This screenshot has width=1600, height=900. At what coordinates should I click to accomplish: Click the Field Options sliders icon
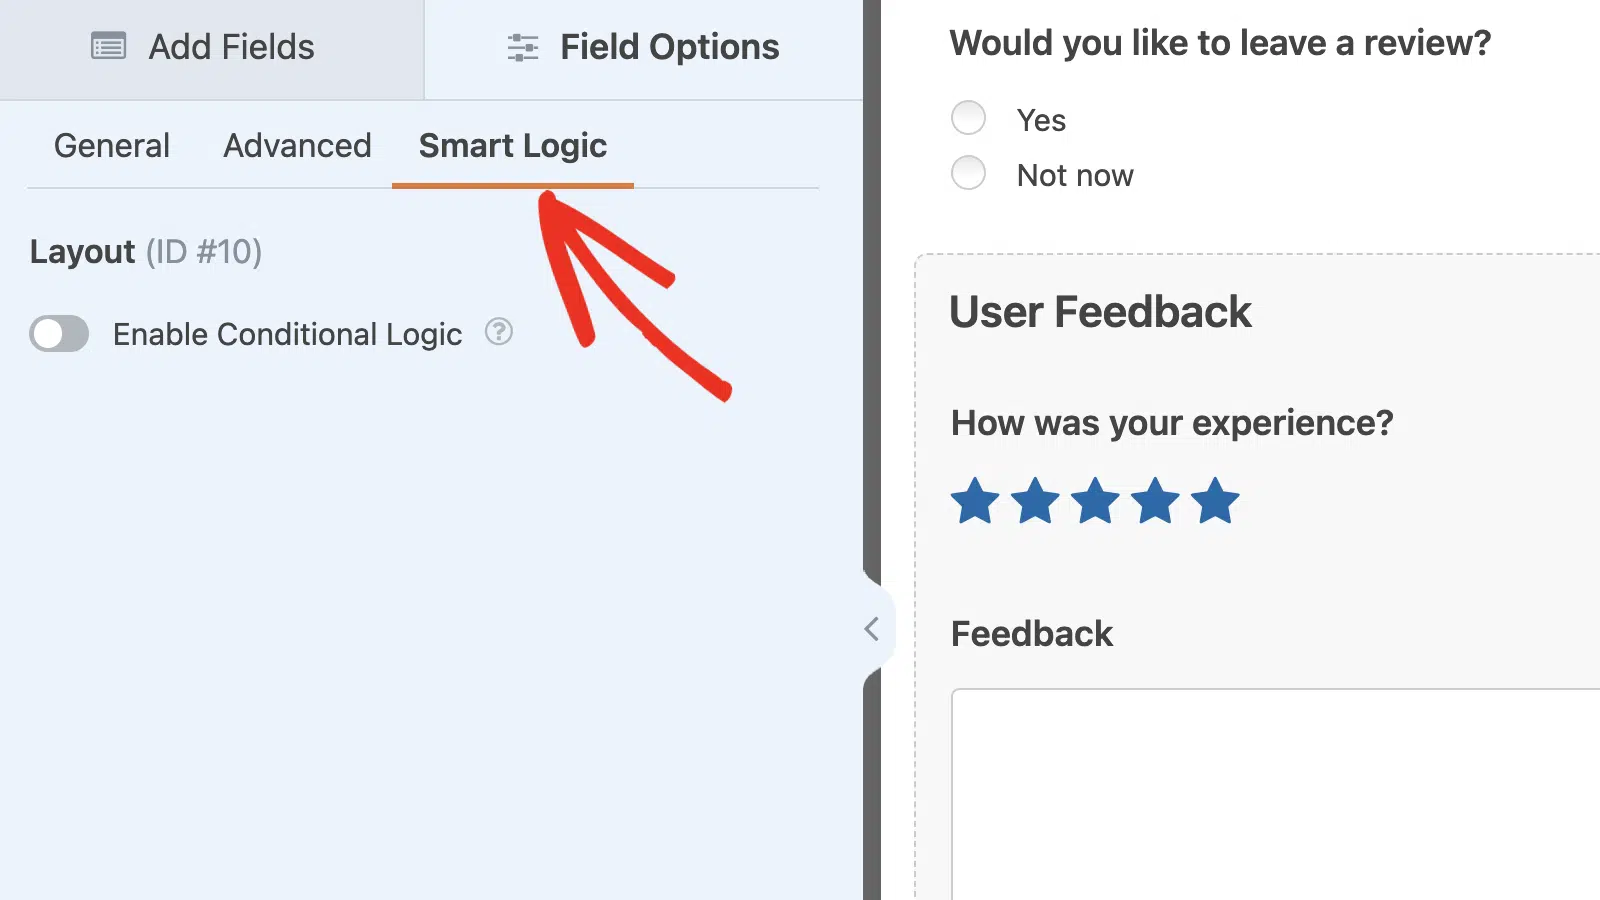point(523,47)
